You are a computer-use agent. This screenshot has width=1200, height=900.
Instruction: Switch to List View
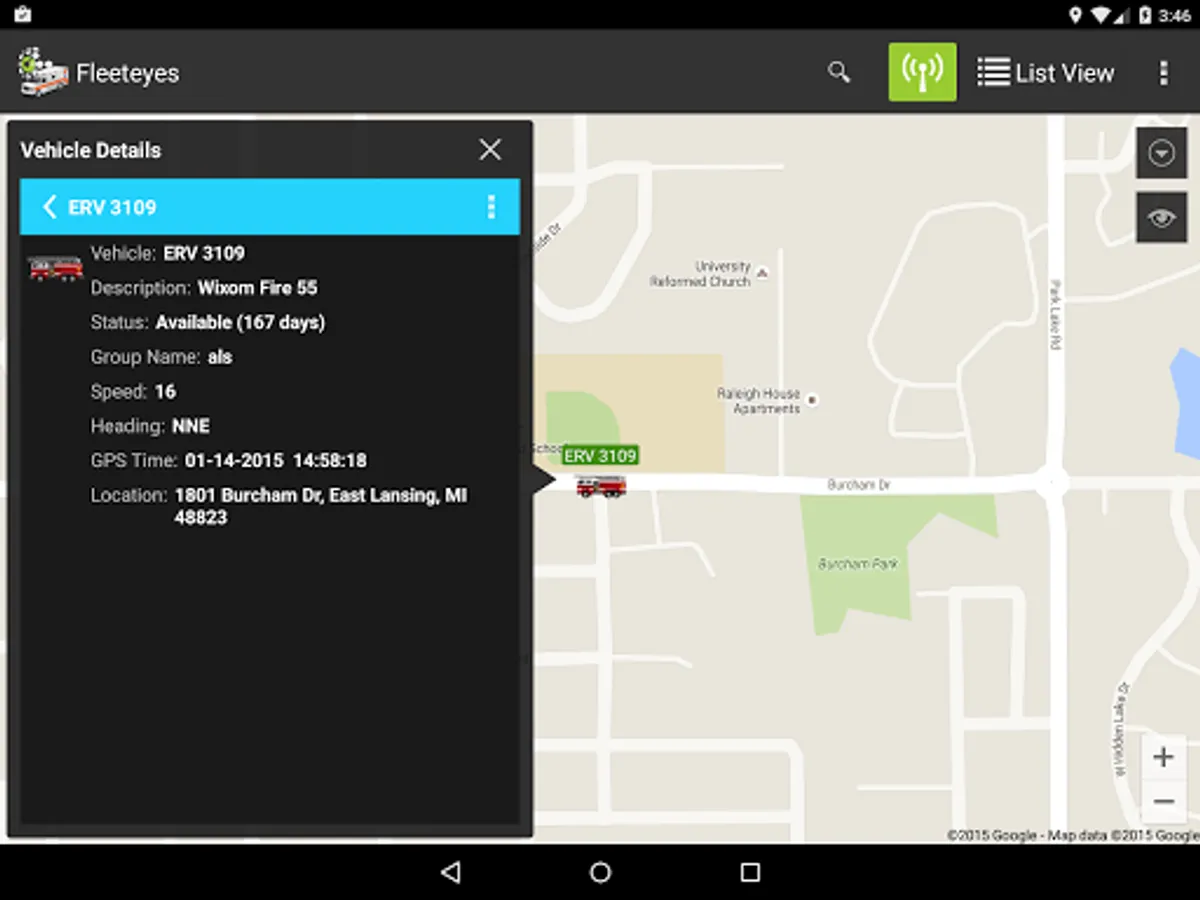click(x=1045, y=73)
